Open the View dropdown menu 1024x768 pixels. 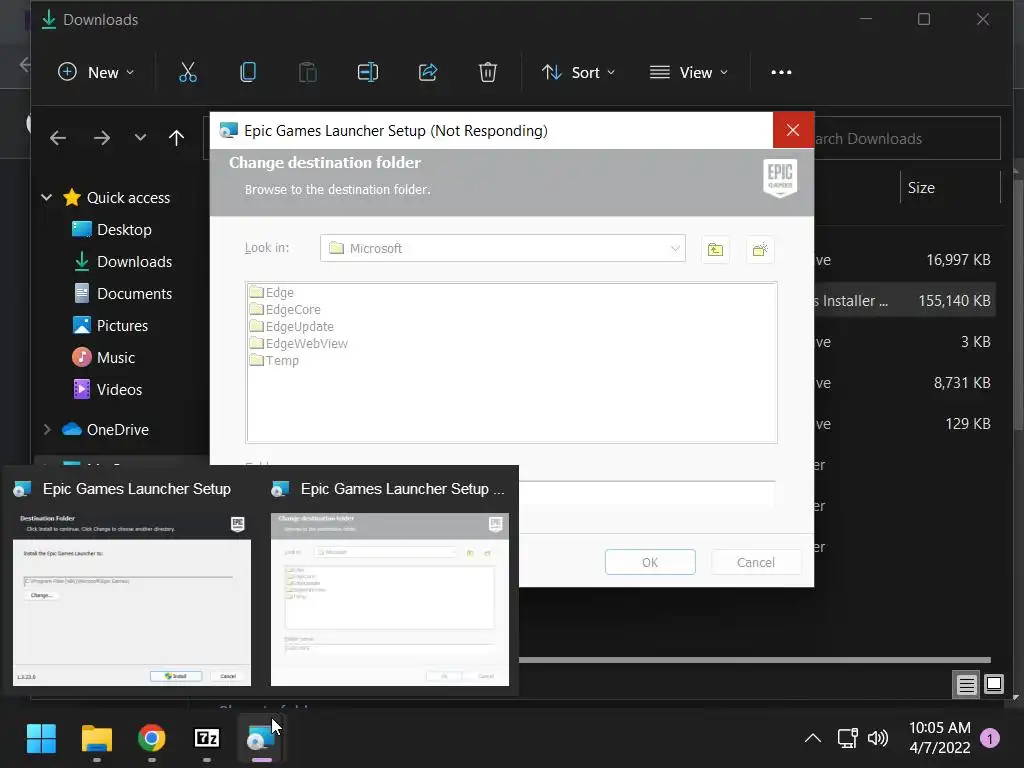(688, 72)
